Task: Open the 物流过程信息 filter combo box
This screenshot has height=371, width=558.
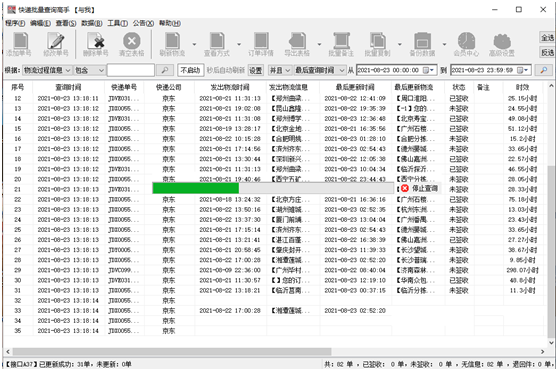Action: pyautogui.click(x=47, y=70)
